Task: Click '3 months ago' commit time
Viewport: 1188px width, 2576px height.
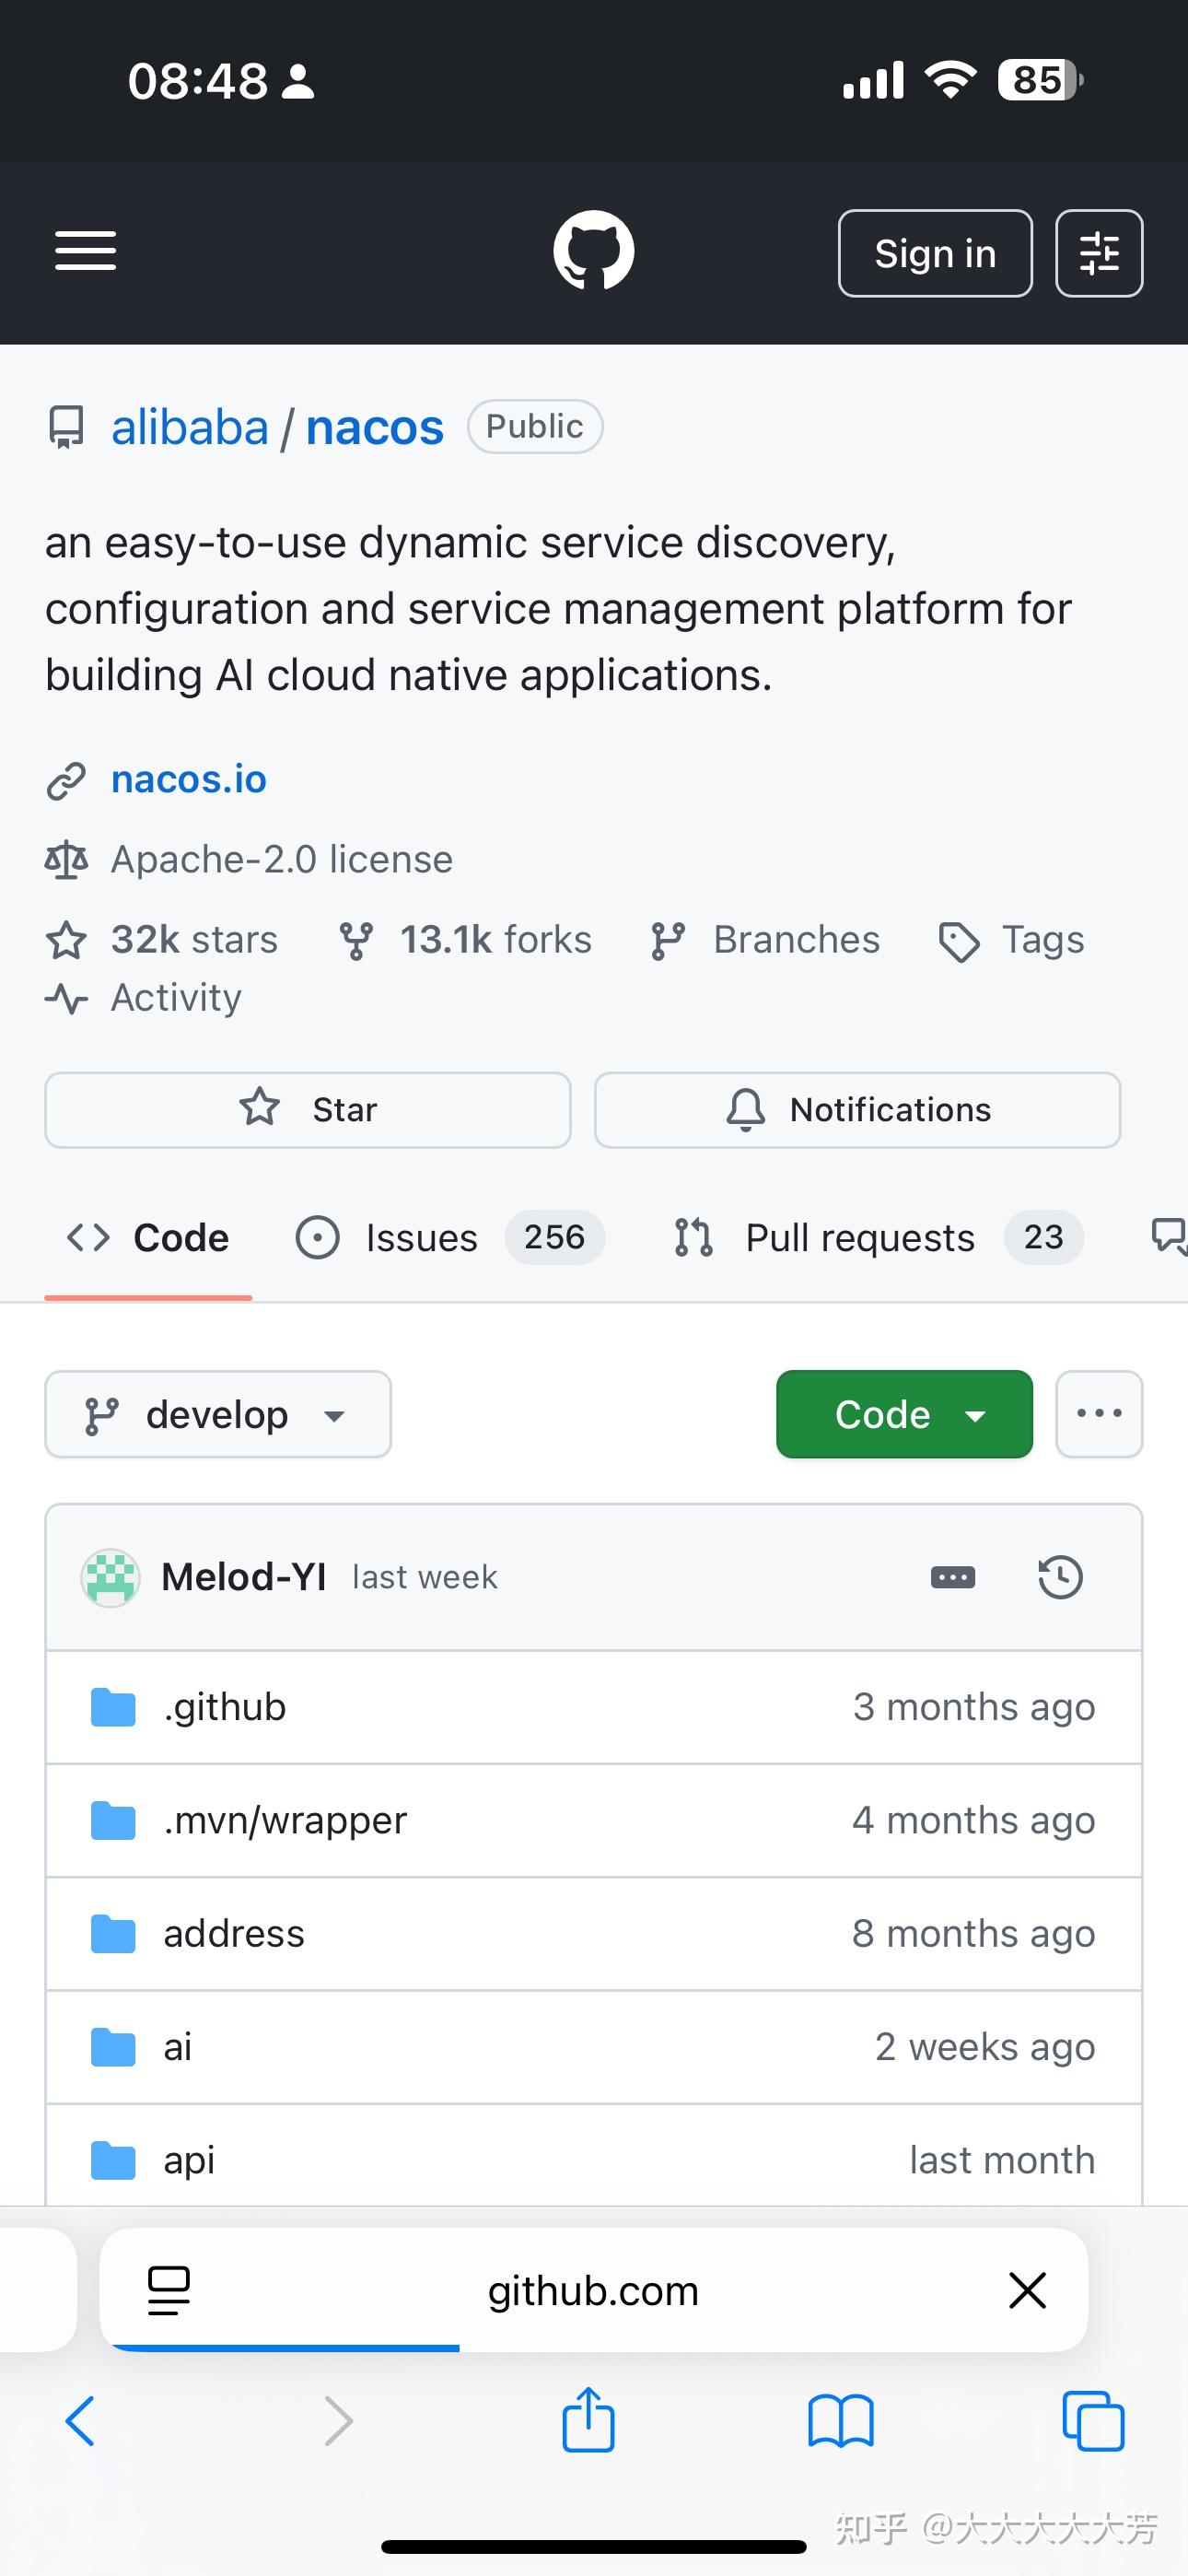Action: click(x=974, y=1707)
